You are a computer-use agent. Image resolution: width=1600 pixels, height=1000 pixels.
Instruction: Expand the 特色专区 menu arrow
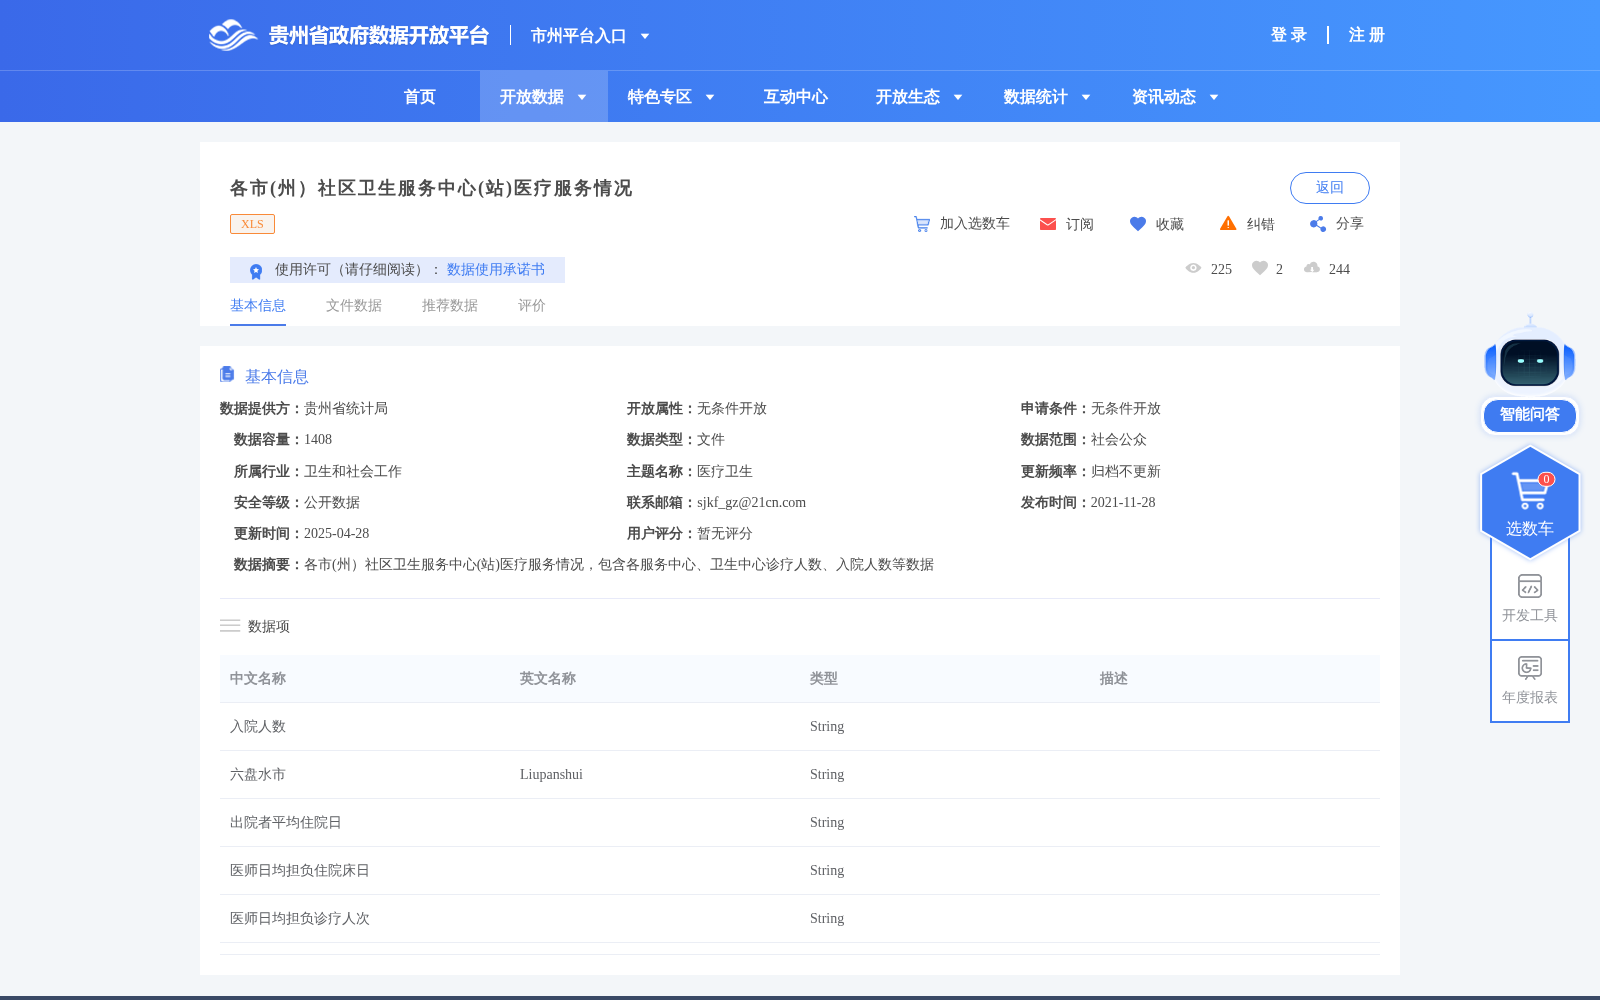click(710, 97)
